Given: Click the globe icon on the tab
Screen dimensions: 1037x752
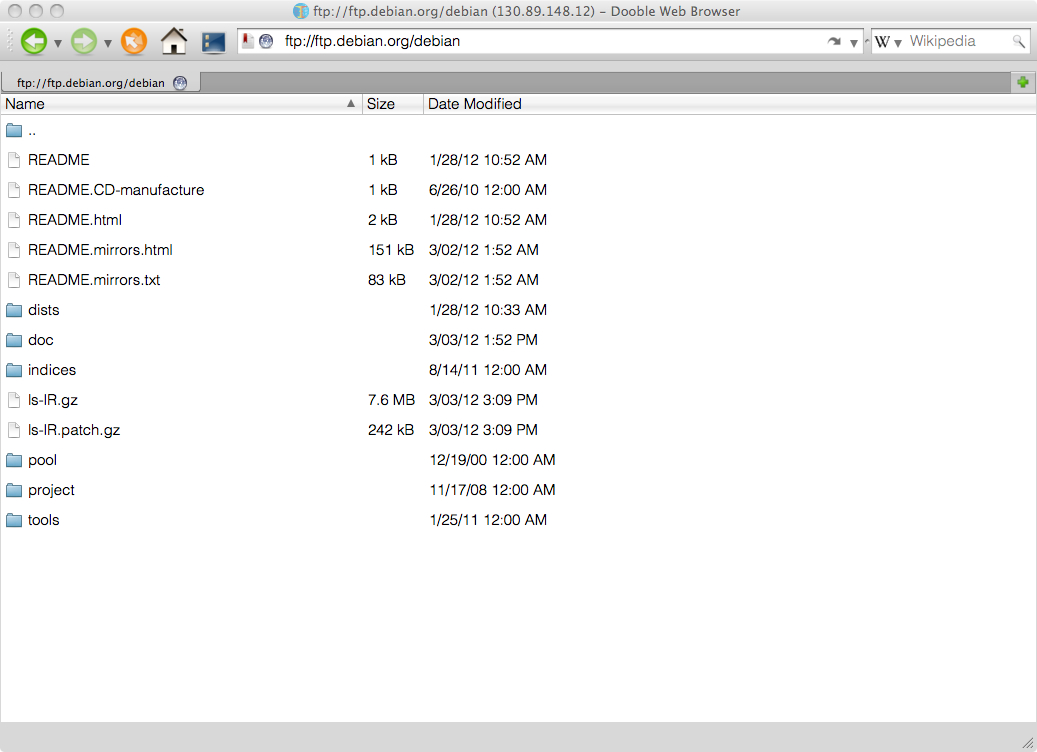Looking at the screenshot, I should pyautogui.click(x=180, y=83).
